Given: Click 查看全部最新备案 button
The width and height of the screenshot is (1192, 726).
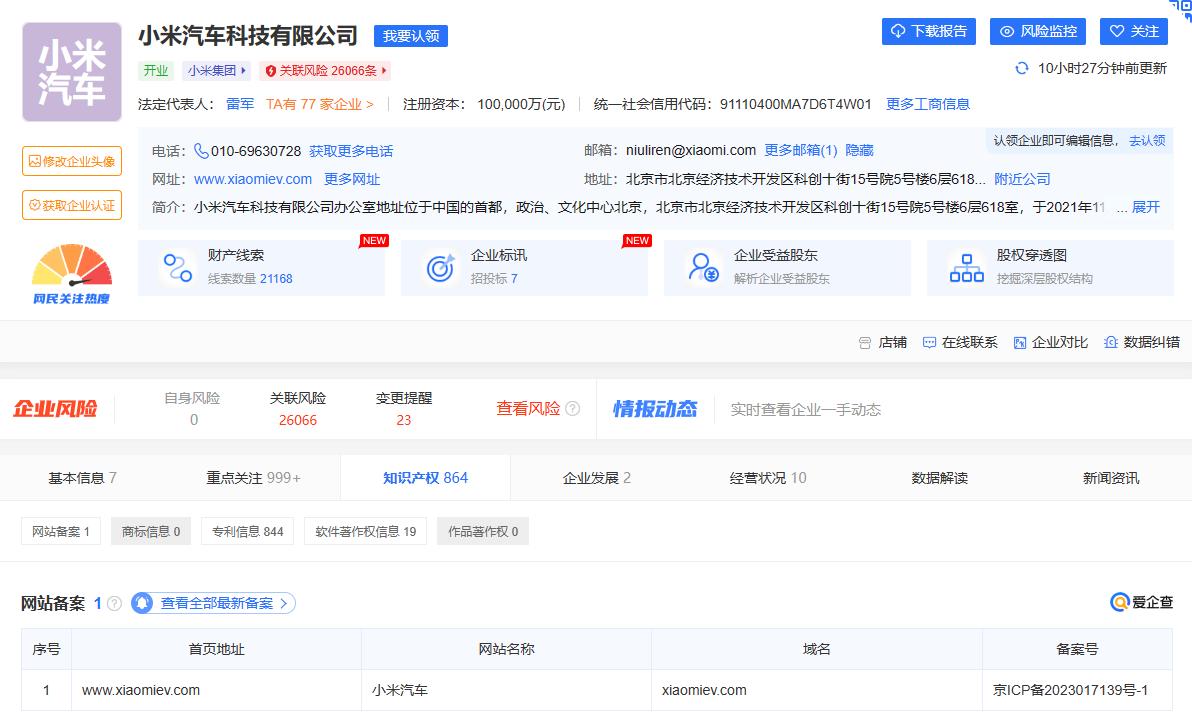Looking at the screenshot, I should click(213, 603).
